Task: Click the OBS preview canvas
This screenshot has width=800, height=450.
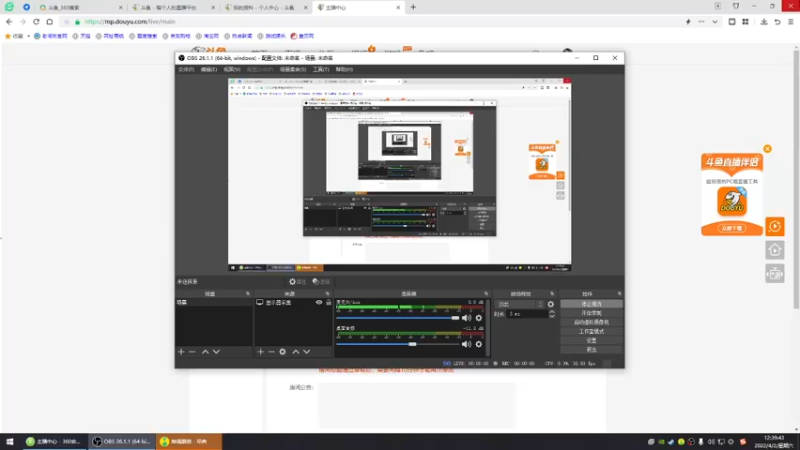Action: tap(399, 174)
